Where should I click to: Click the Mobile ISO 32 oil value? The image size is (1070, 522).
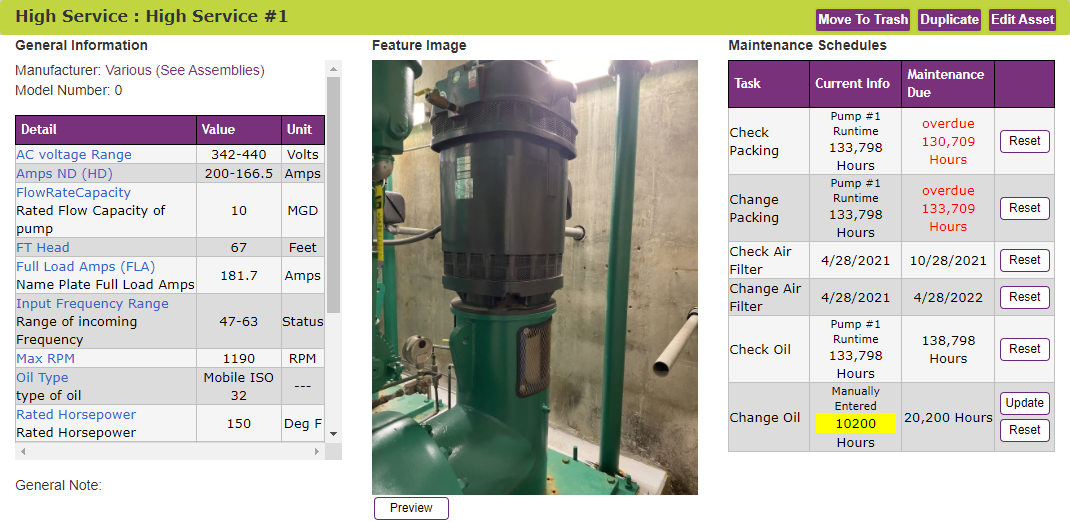[239, 386]
